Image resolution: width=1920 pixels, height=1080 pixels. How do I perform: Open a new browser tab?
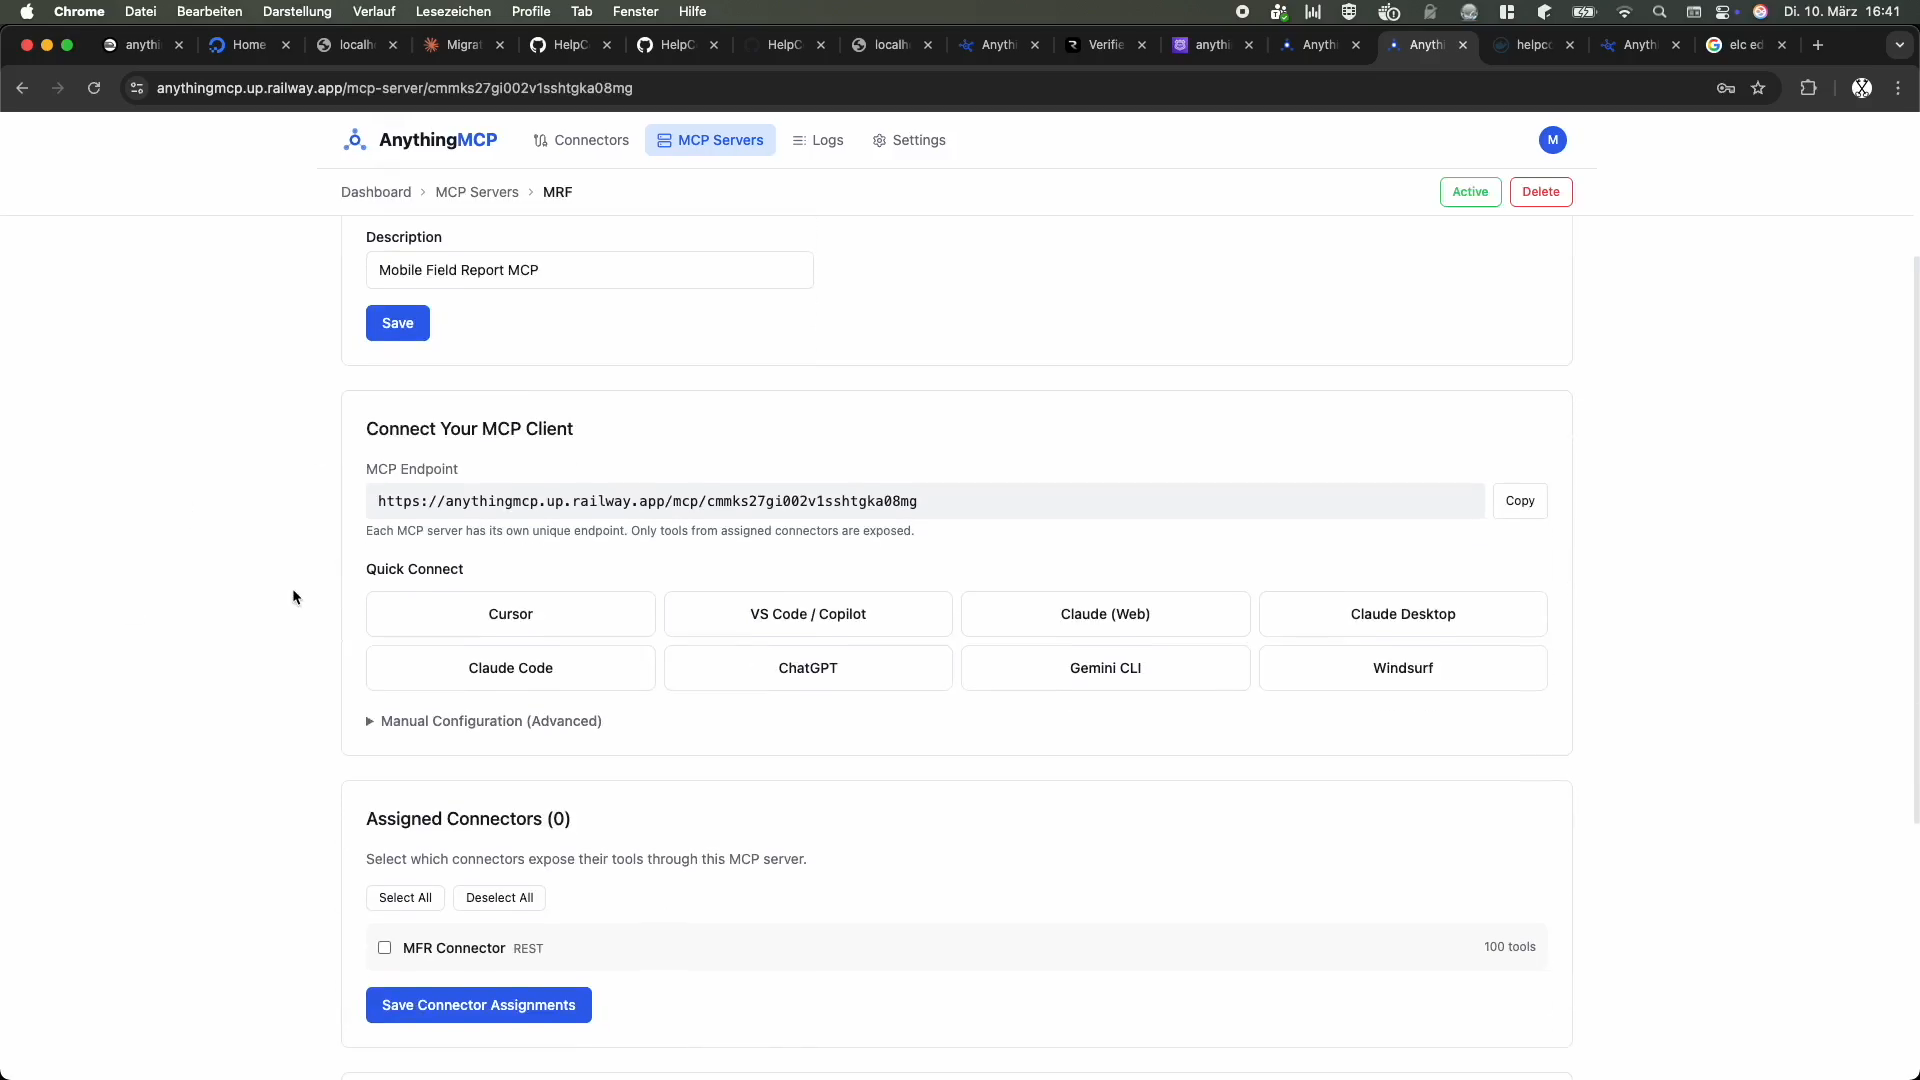pos(1818,45)
